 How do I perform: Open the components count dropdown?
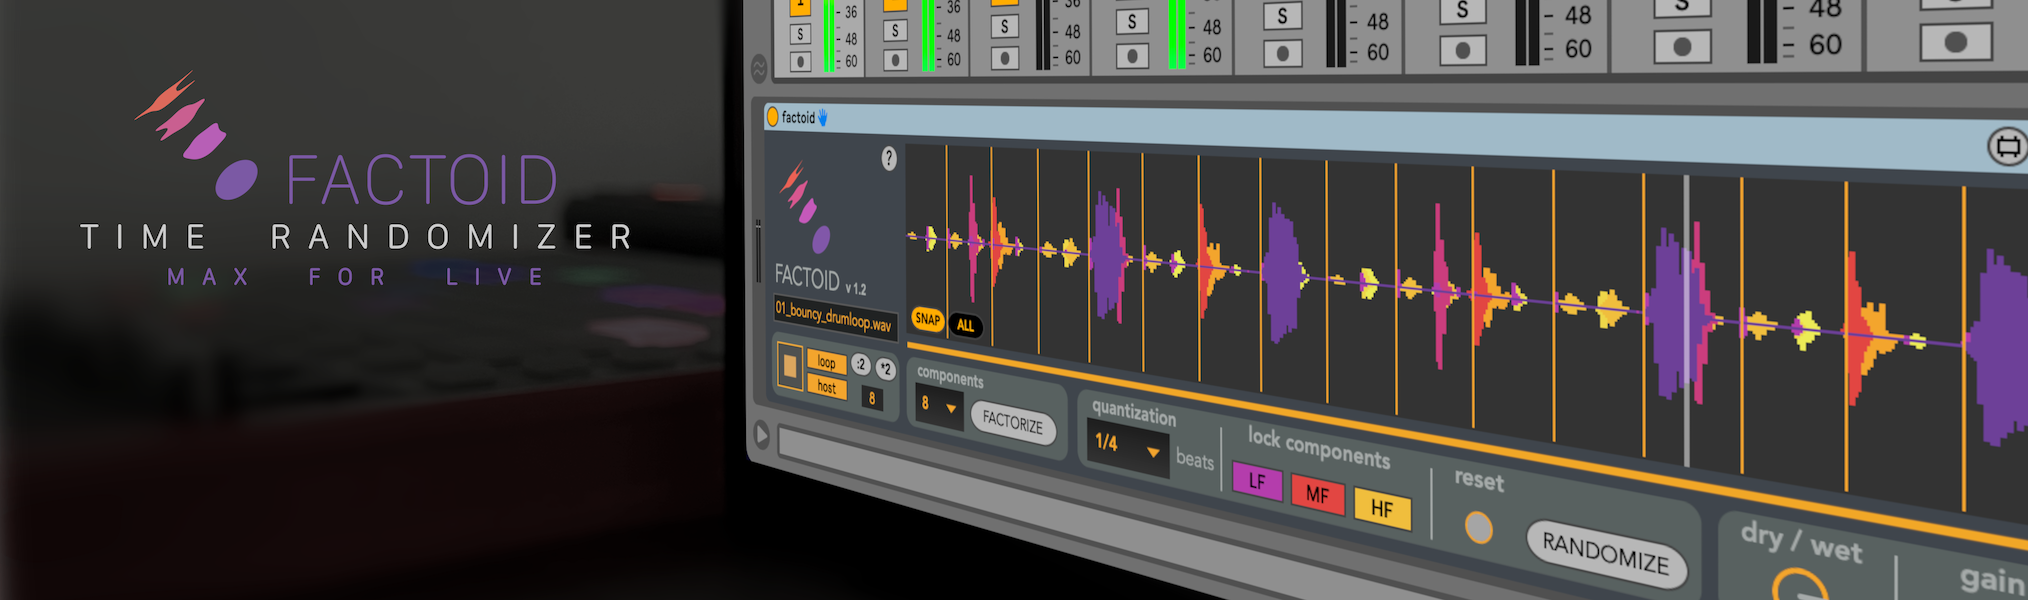pos(939,405)
